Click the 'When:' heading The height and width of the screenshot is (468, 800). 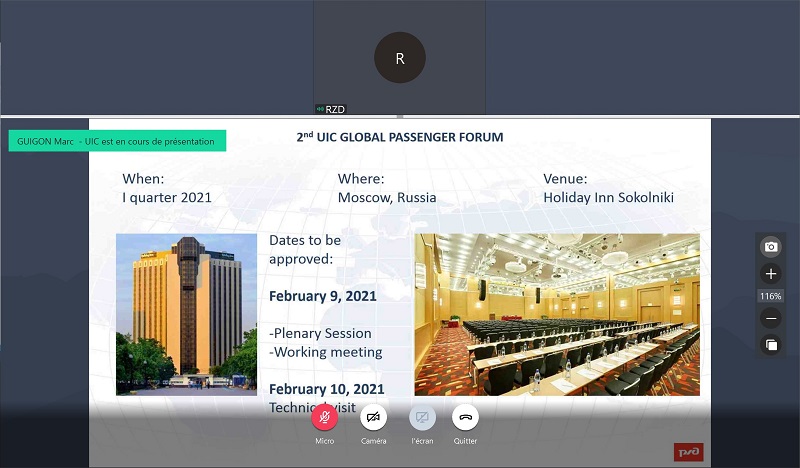(x=143, y=179)
